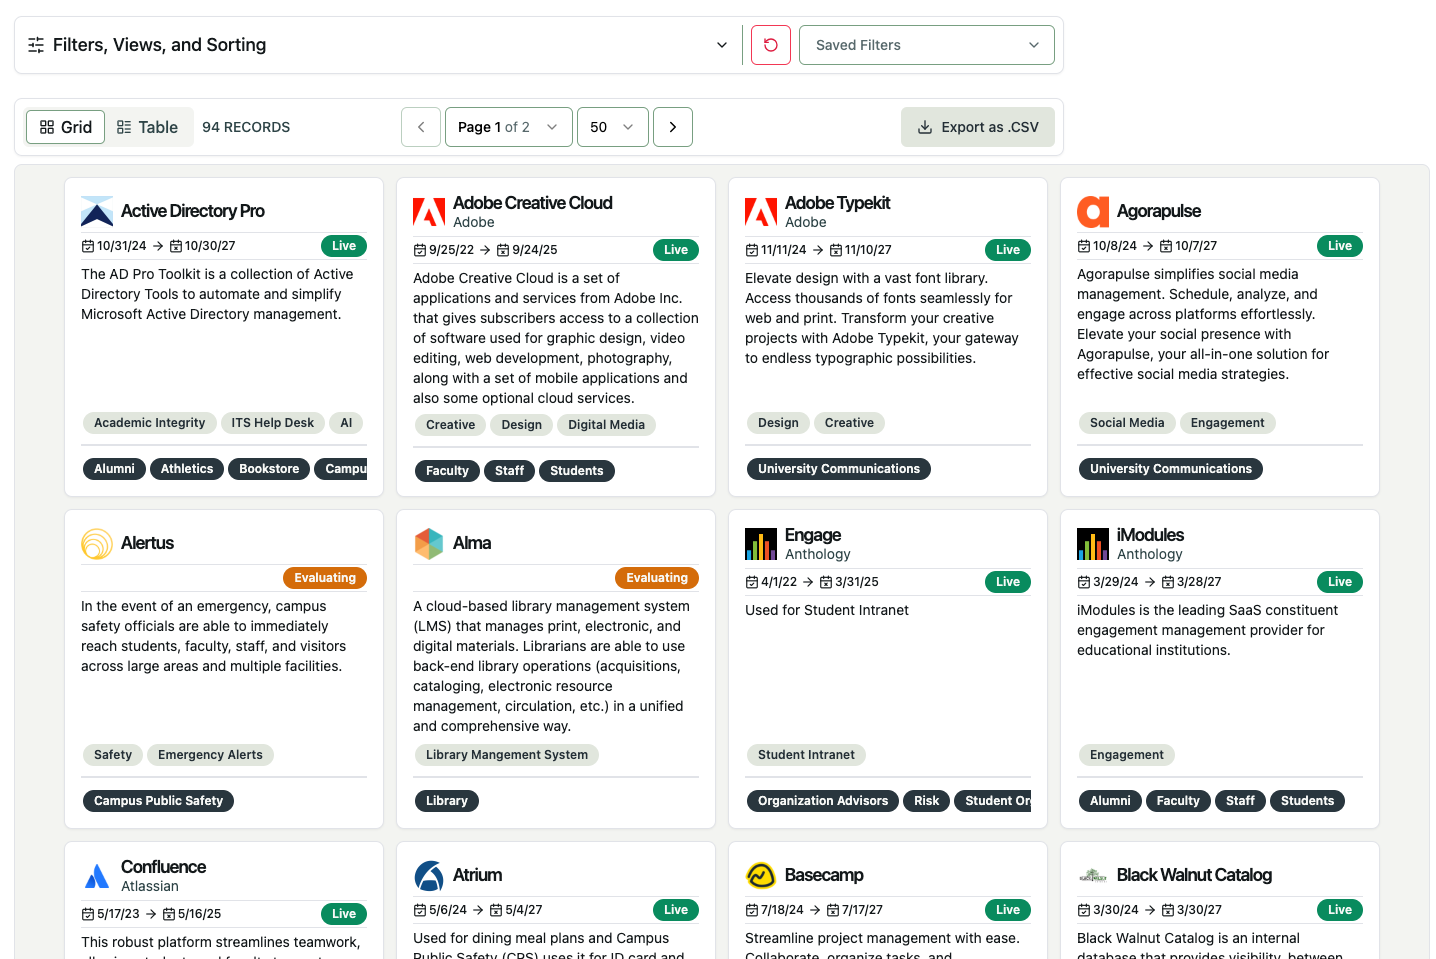This screenshot has width=1436, height=959.
Task: Switch to Grid view
Action: point(66,127)
